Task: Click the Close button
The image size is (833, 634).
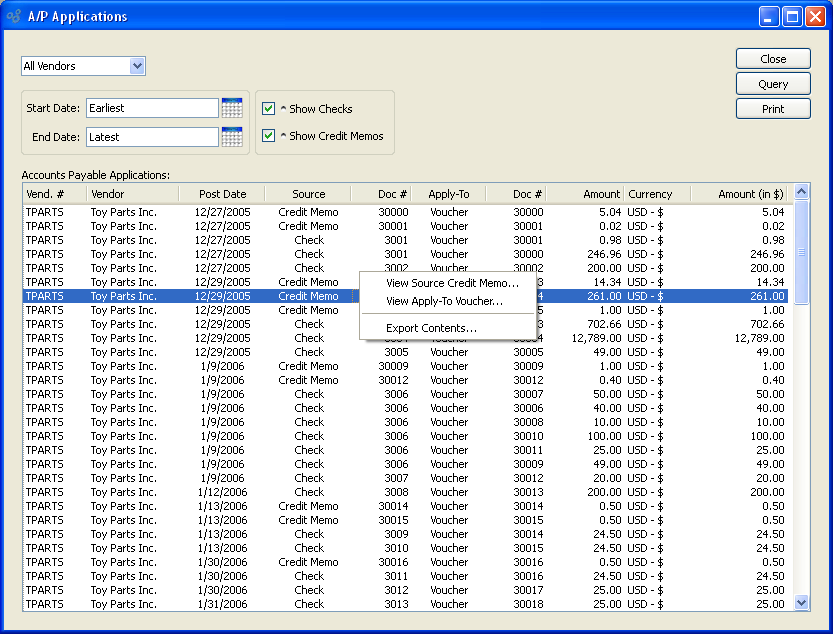Action: click(x=773, y=59)
